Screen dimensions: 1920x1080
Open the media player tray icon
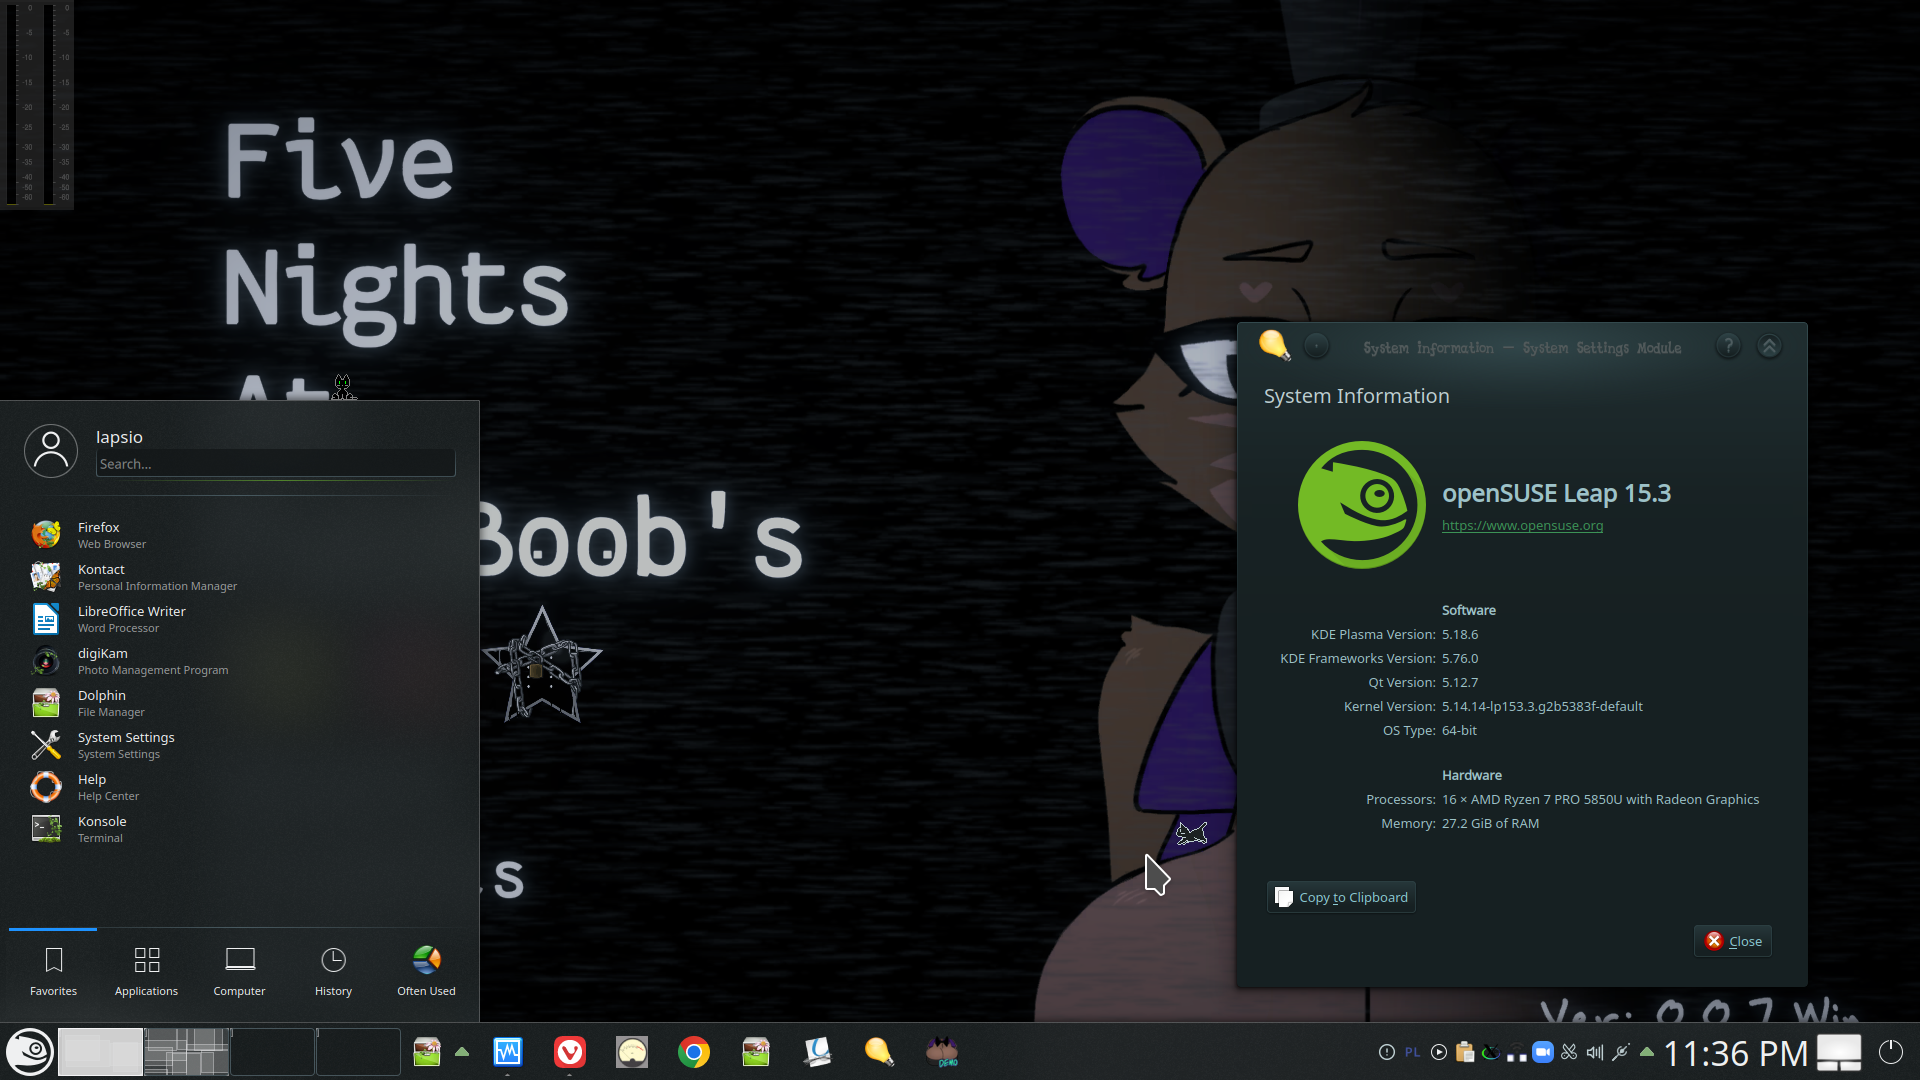point(1439,1052)
